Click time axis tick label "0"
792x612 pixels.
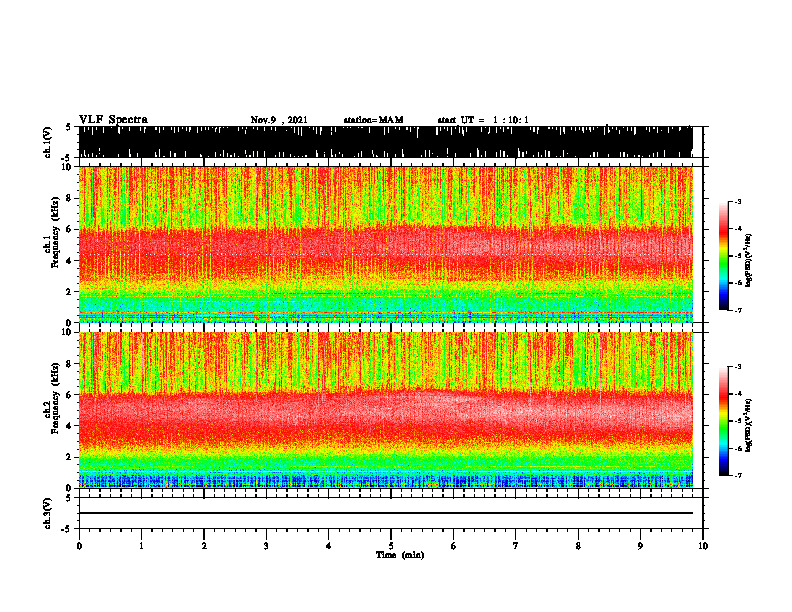coord(79,546)
